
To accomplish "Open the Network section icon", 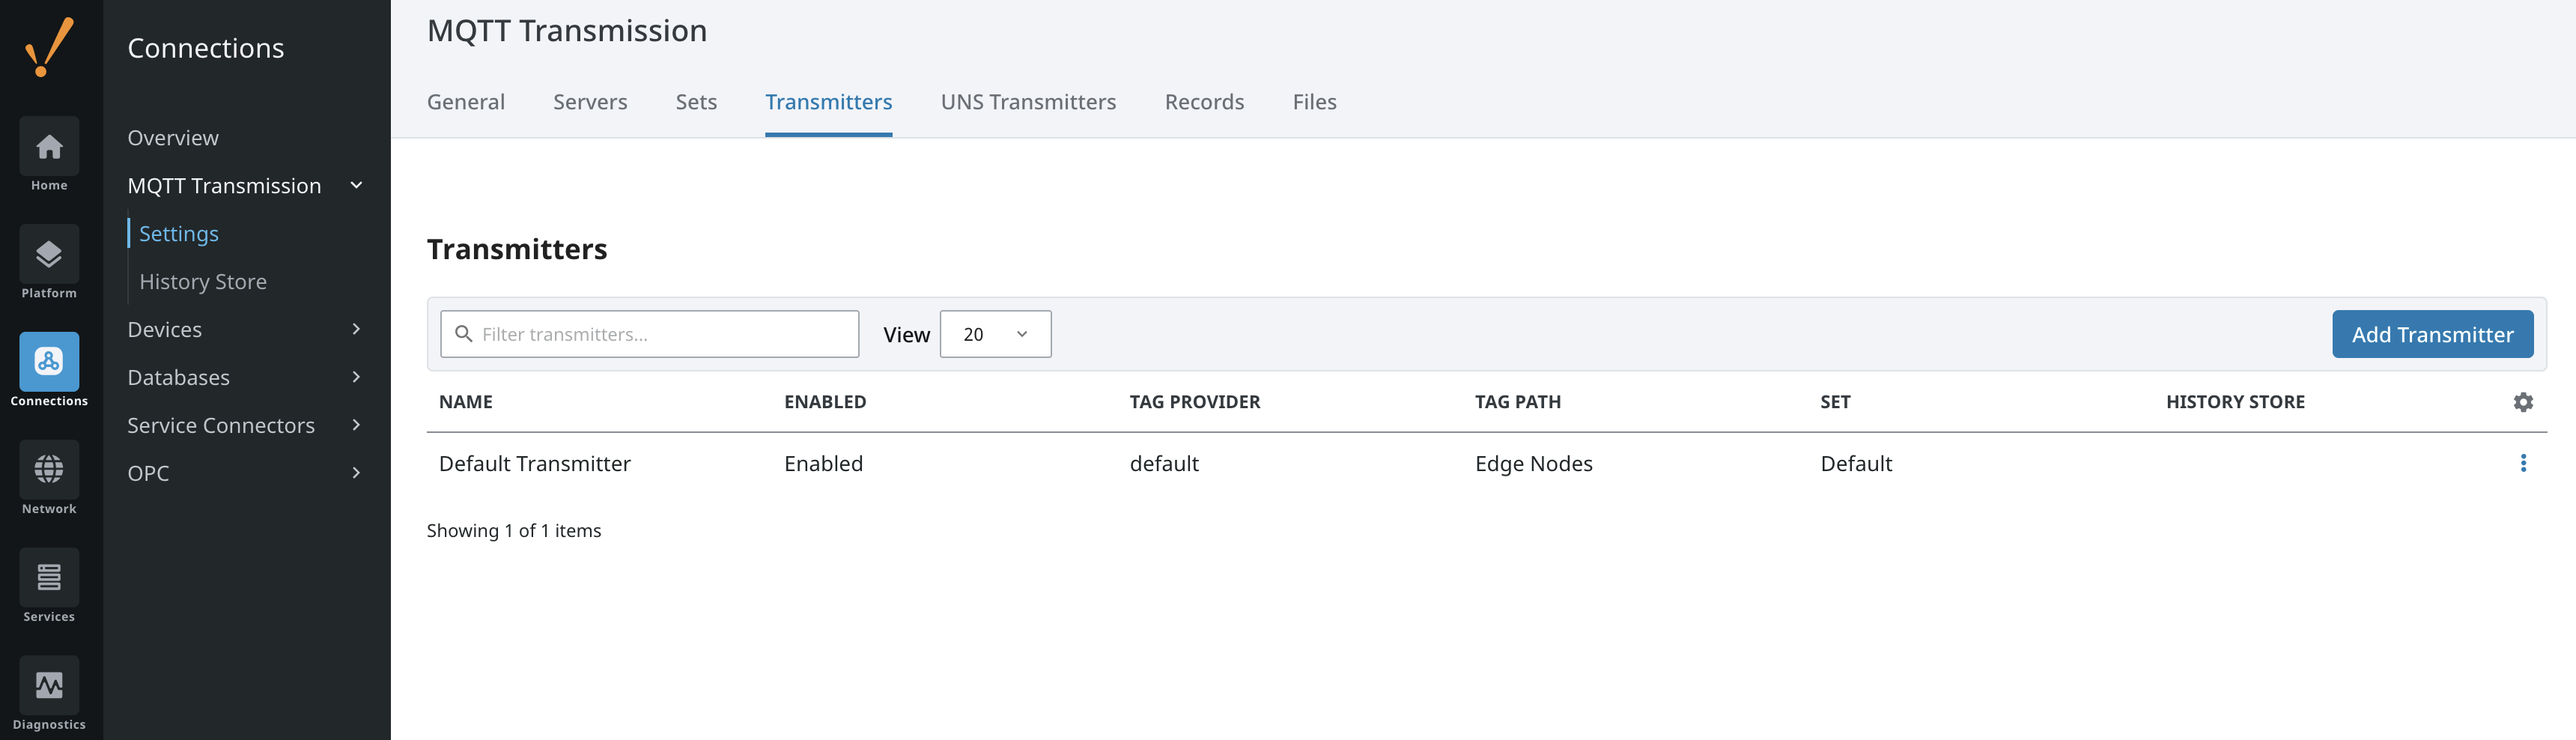I will pos(49,470).
